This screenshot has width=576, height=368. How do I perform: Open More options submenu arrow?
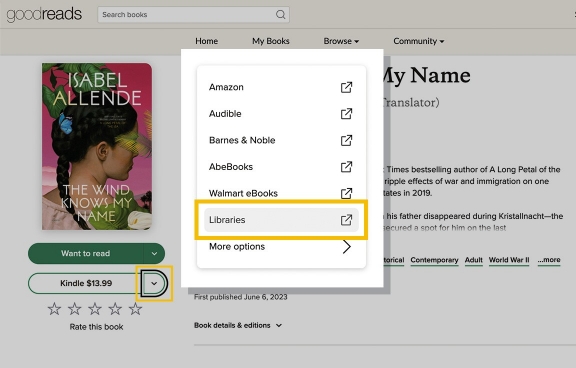click(x=346, y=246)
